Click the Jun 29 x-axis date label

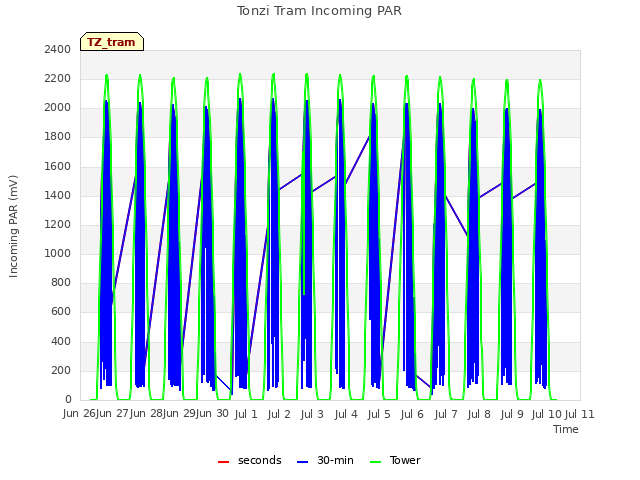[179, 414]
